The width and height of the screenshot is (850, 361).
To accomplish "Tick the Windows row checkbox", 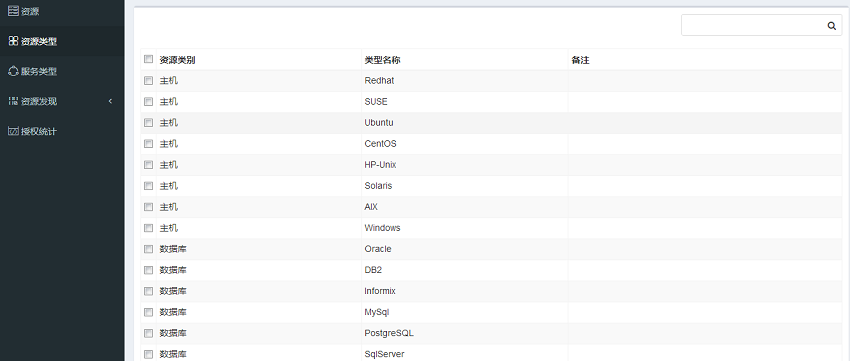I will coord(148,228).
